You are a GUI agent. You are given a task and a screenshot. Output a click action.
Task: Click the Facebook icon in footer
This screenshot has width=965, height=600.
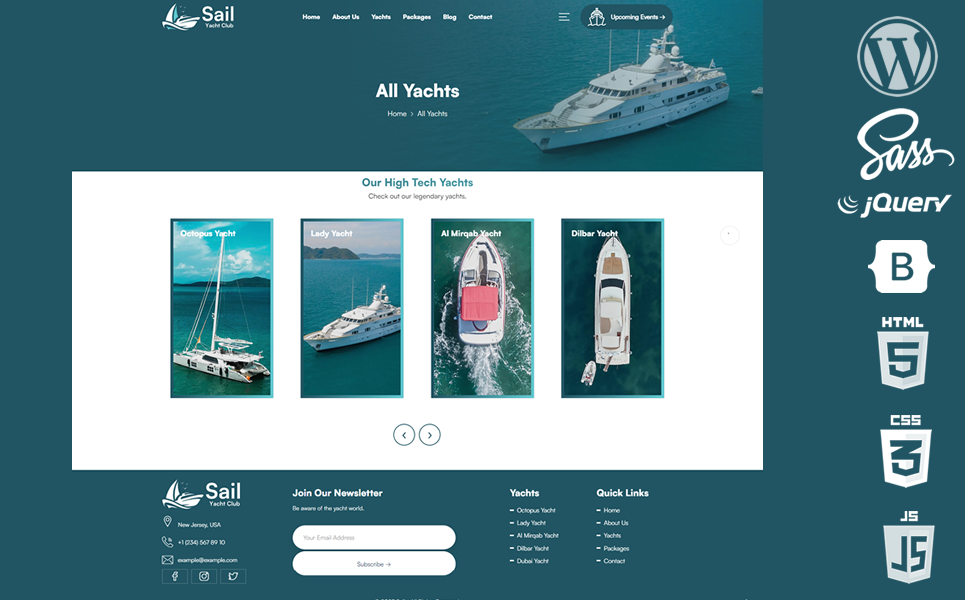tap(175, 576)
